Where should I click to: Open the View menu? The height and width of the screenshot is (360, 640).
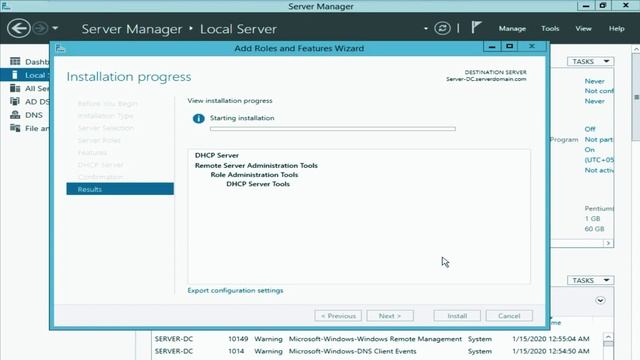pos(583,29)
